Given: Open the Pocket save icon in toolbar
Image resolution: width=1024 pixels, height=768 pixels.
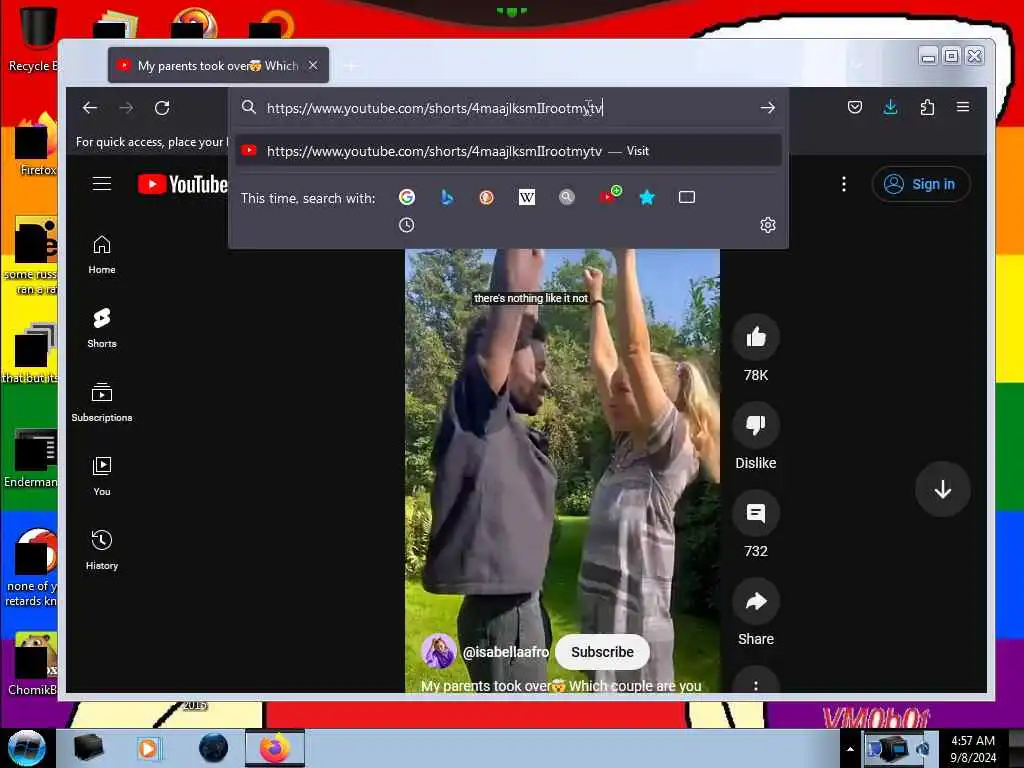Looking at the screenshot, I should click(x=854, y=107).
